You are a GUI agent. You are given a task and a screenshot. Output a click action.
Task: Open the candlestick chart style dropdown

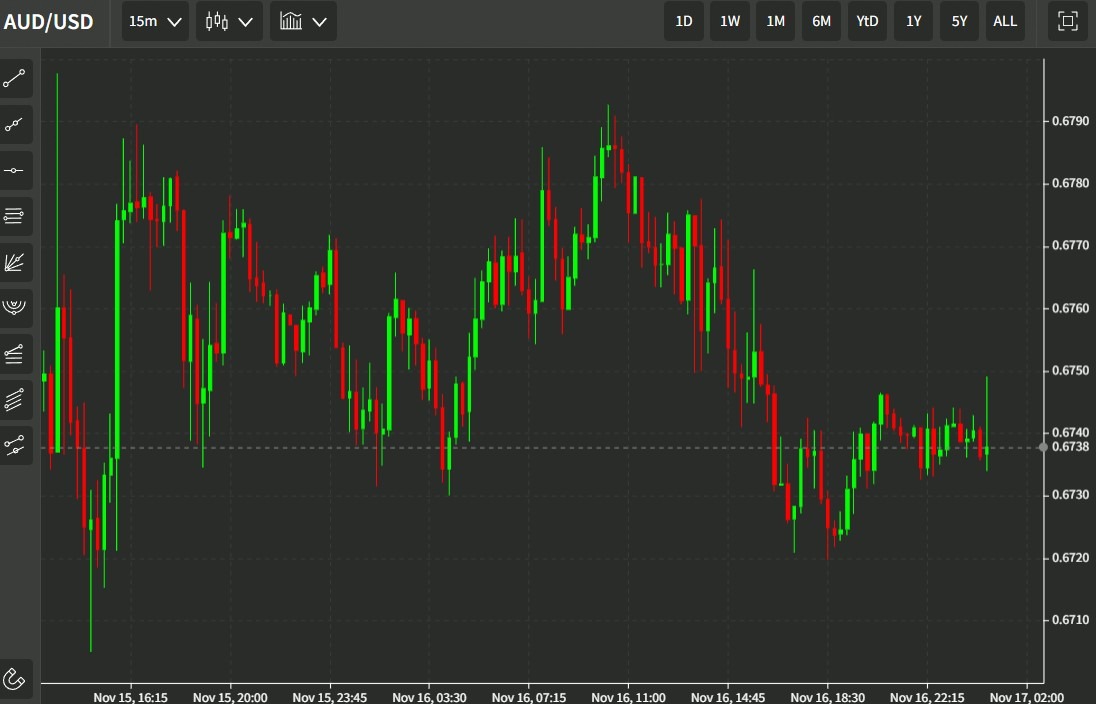(229, 21)
